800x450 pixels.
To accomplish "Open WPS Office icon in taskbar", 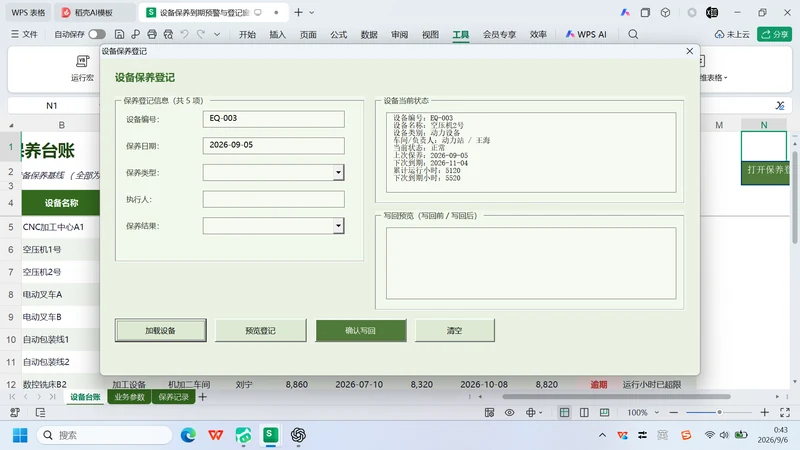I will 215,435.
